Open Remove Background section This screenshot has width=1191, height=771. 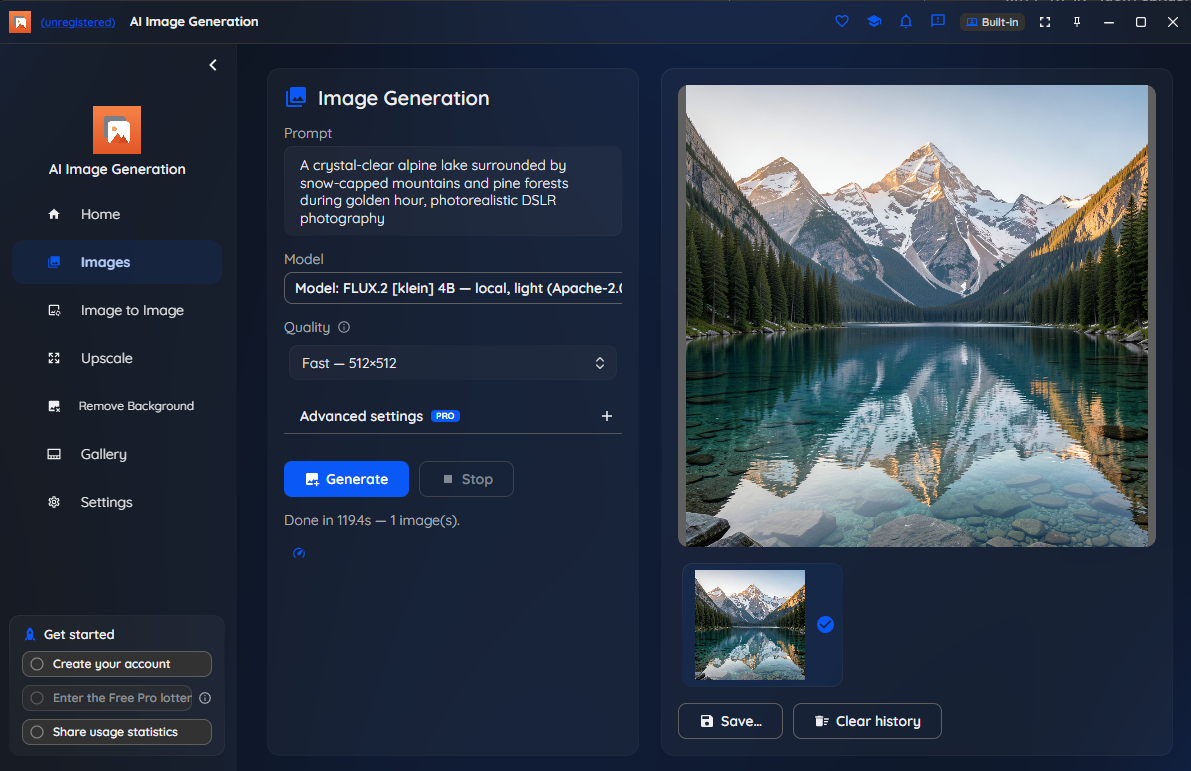pyautogui.click(x=117, y=406)
